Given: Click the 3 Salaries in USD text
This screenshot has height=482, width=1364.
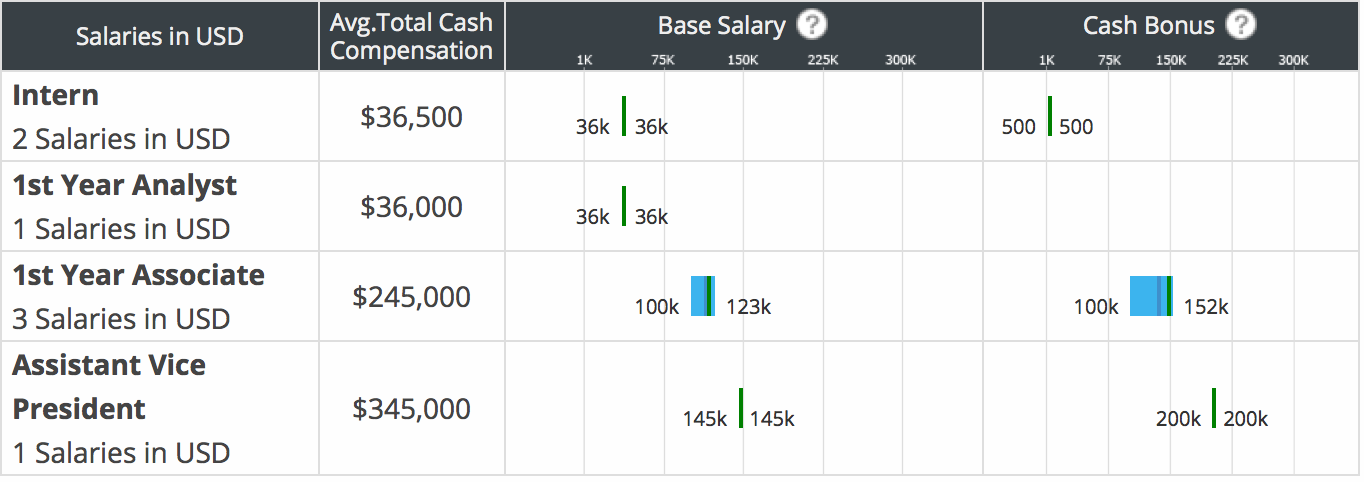Looking at the screenshot, I should pyautogui.click(x=121, y=319).
